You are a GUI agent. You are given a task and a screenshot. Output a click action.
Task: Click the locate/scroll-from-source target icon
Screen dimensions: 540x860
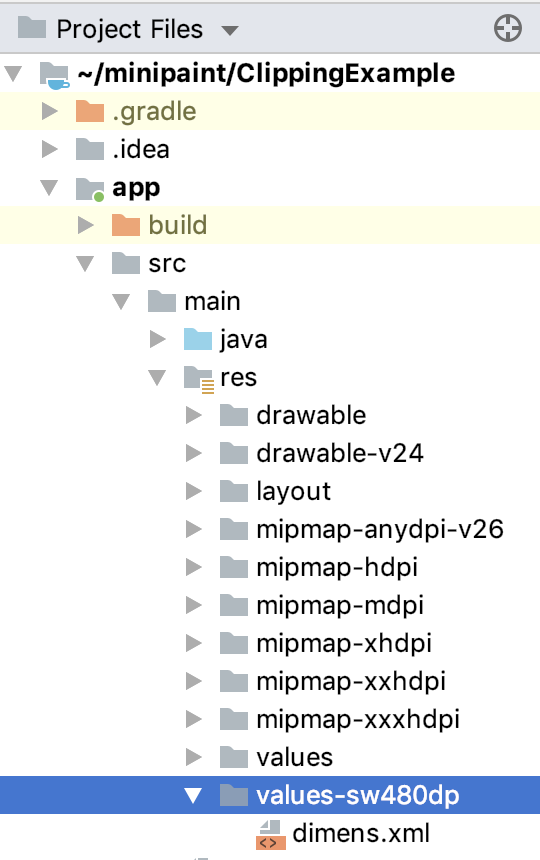(508, 29)
